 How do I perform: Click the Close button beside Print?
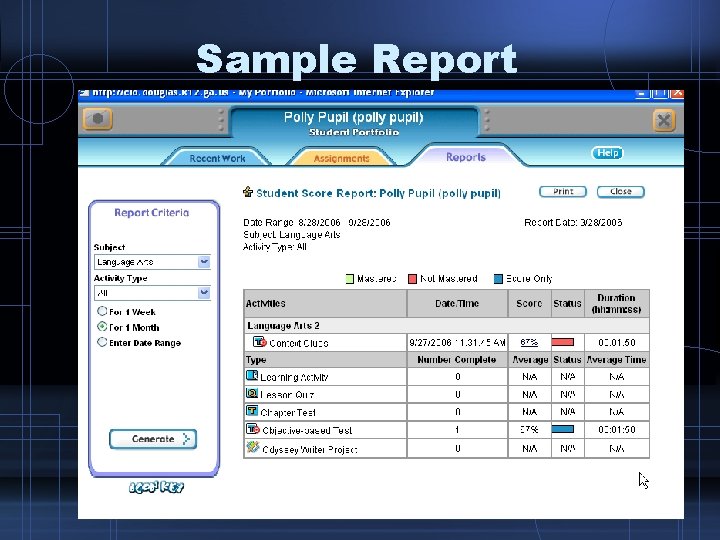[621, 191]
